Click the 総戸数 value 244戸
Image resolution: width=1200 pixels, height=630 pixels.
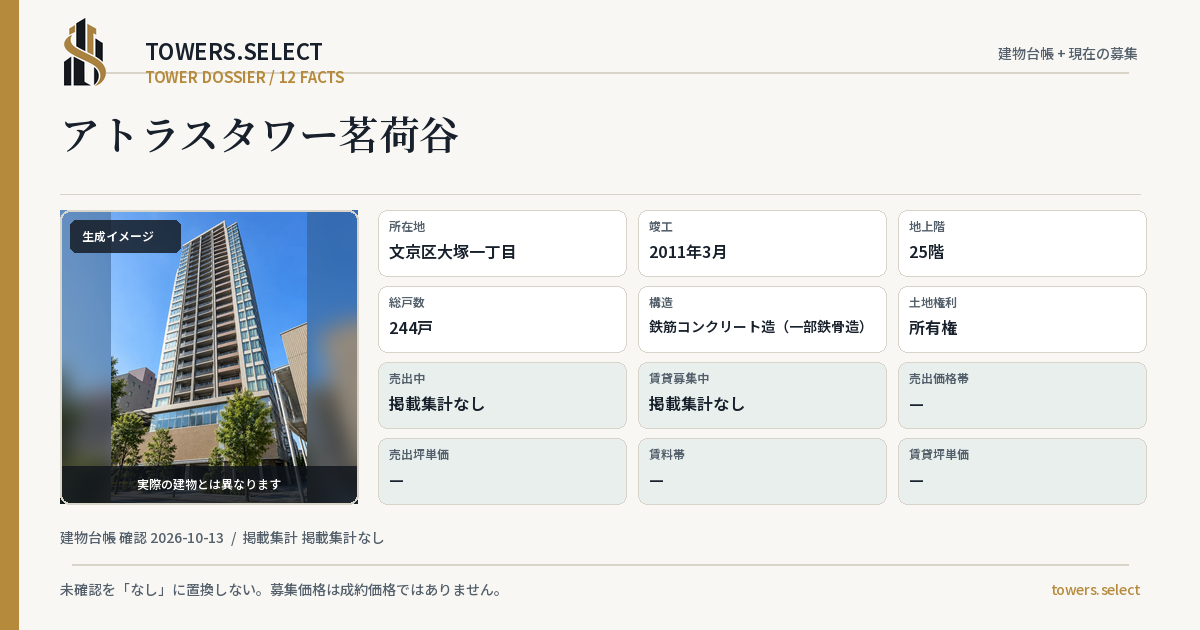pos(410,328)
